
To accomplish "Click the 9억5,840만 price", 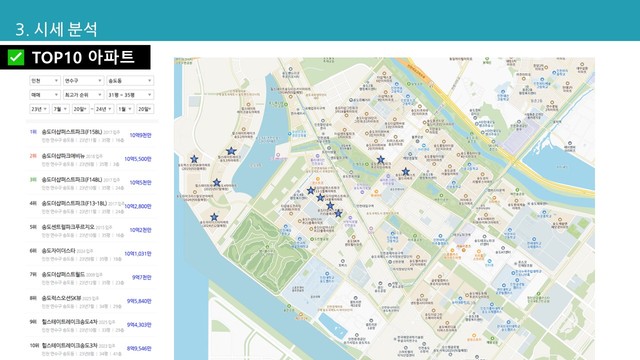I will (x=139, y=301).
